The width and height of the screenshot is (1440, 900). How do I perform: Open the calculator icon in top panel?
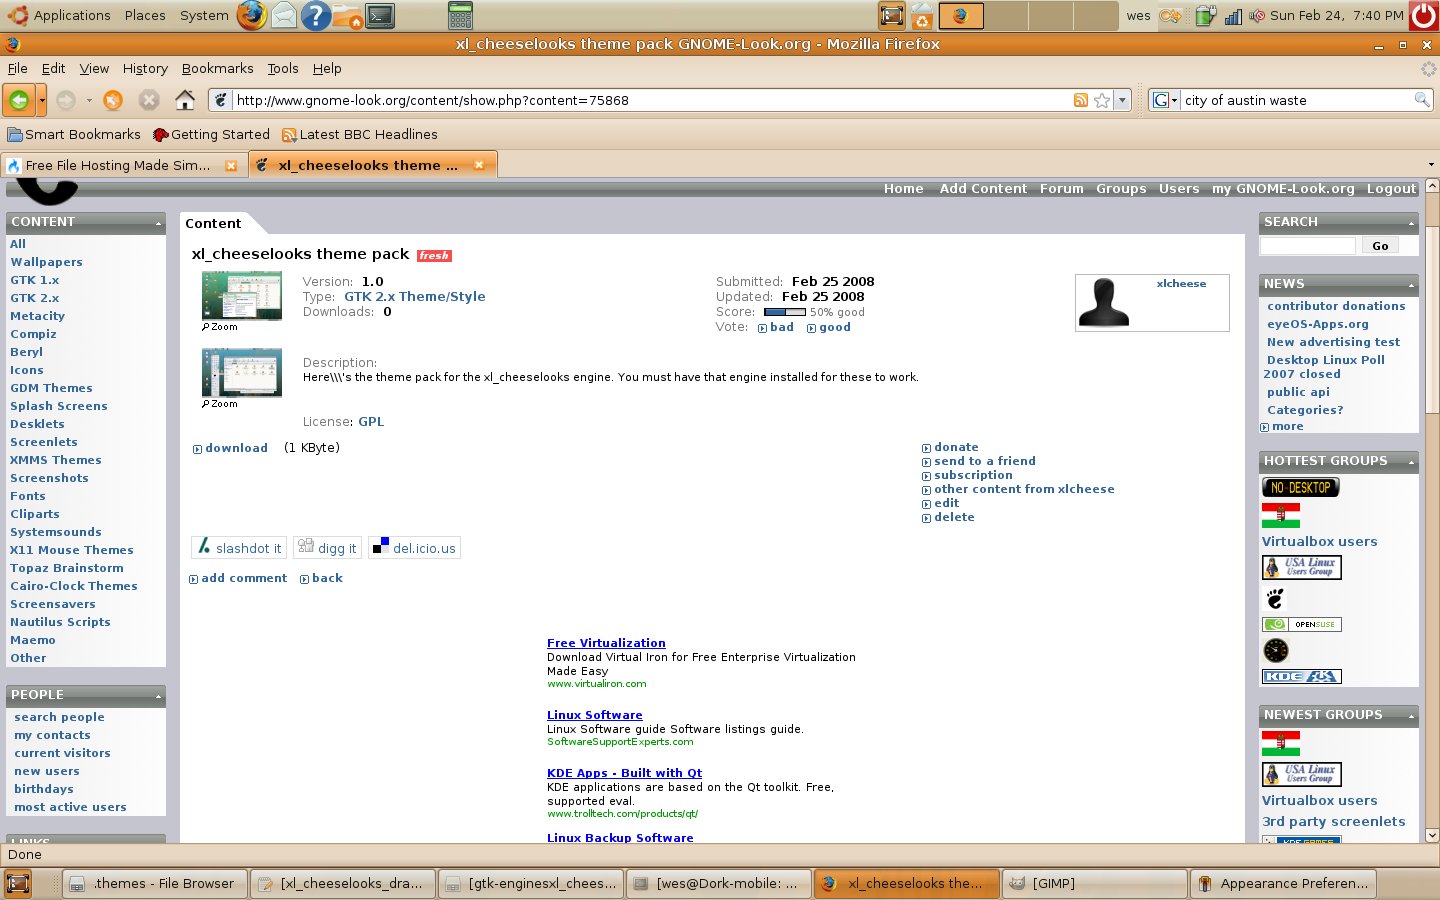pos(460,15)
